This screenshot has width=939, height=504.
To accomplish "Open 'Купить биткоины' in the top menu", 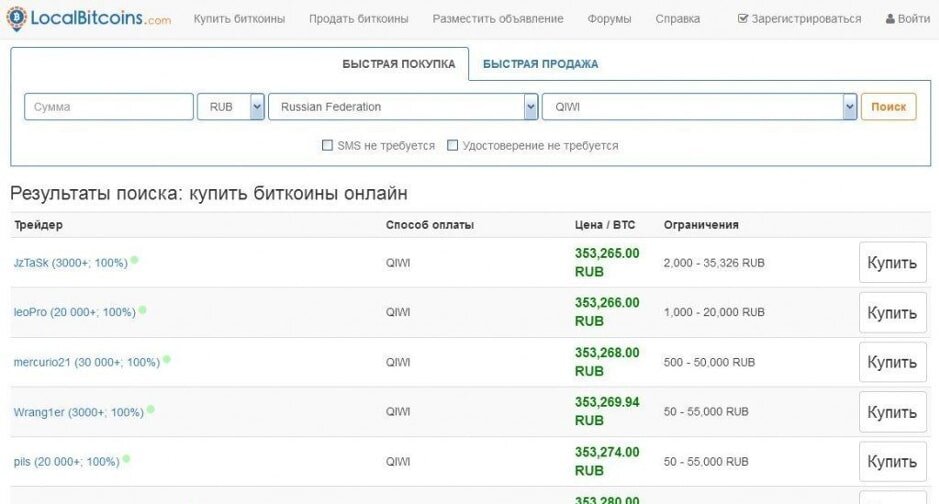I will (239, 19).
